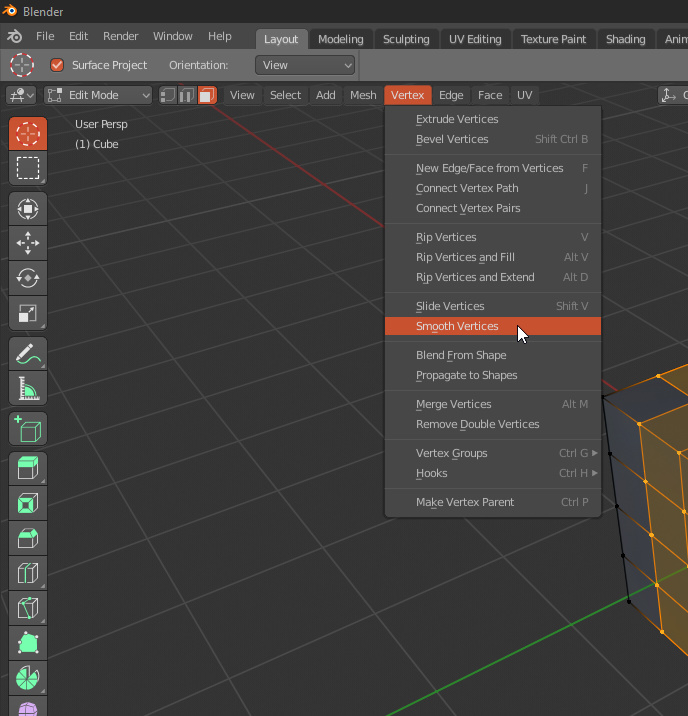Screen dimensions: 688x716
Task: Switch to the Modeling workspace tab
Action: (341, 39)
